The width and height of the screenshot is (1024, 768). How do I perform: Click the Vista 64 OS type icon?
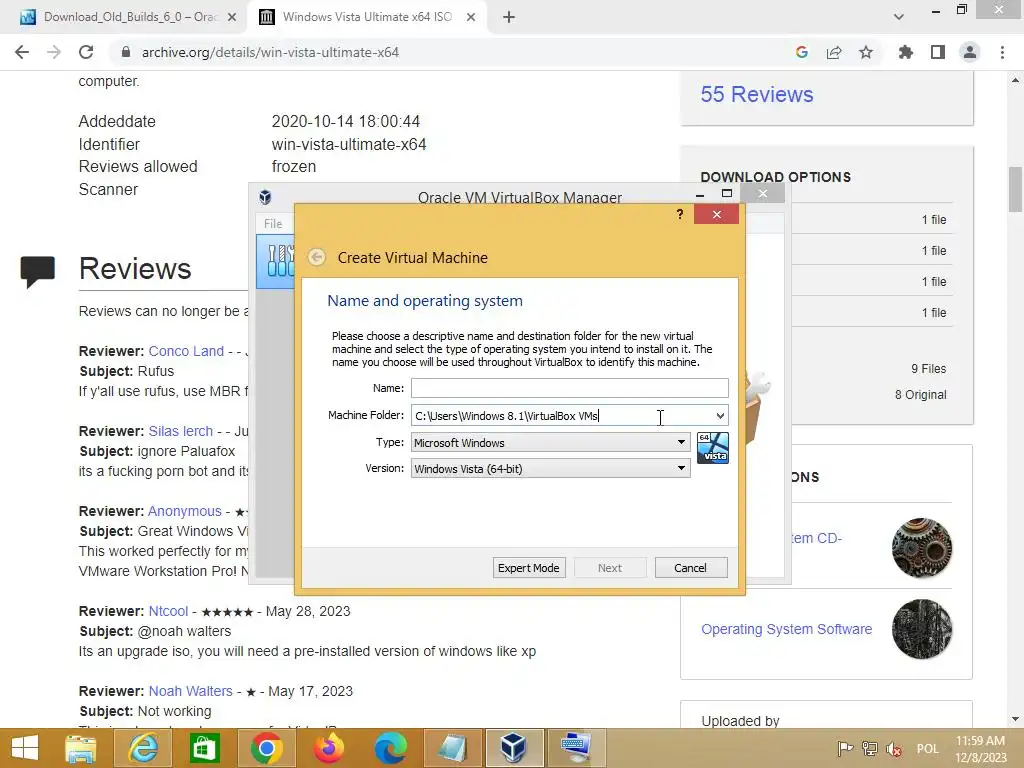tap(712, 448)
